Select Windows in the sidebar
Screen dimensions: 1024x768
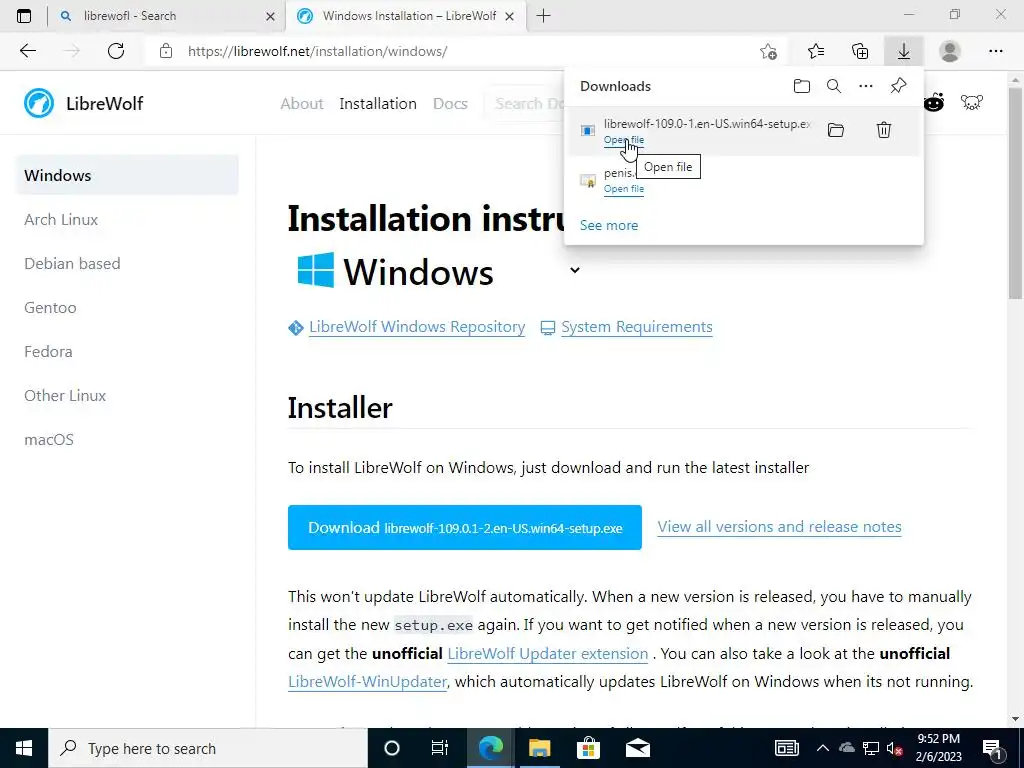[x=127, y=175]
